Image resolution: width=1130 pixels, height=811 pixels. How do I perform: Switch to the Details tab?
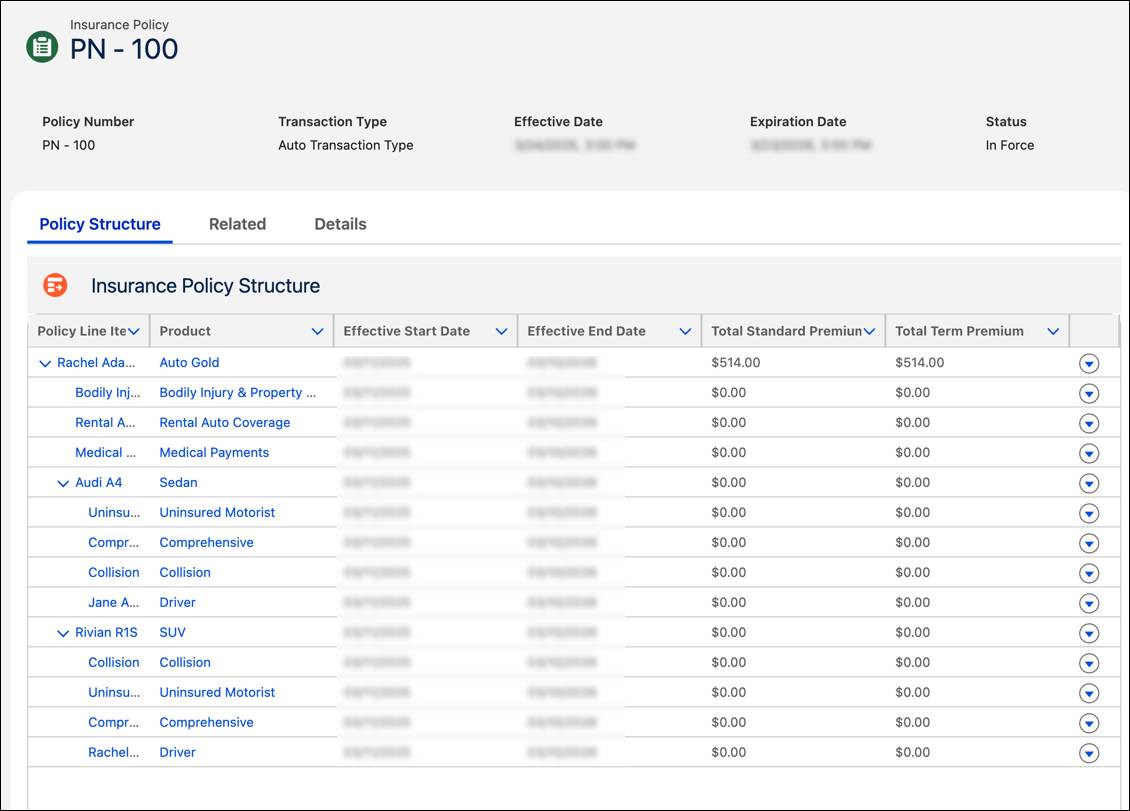(x=340, y=224)
